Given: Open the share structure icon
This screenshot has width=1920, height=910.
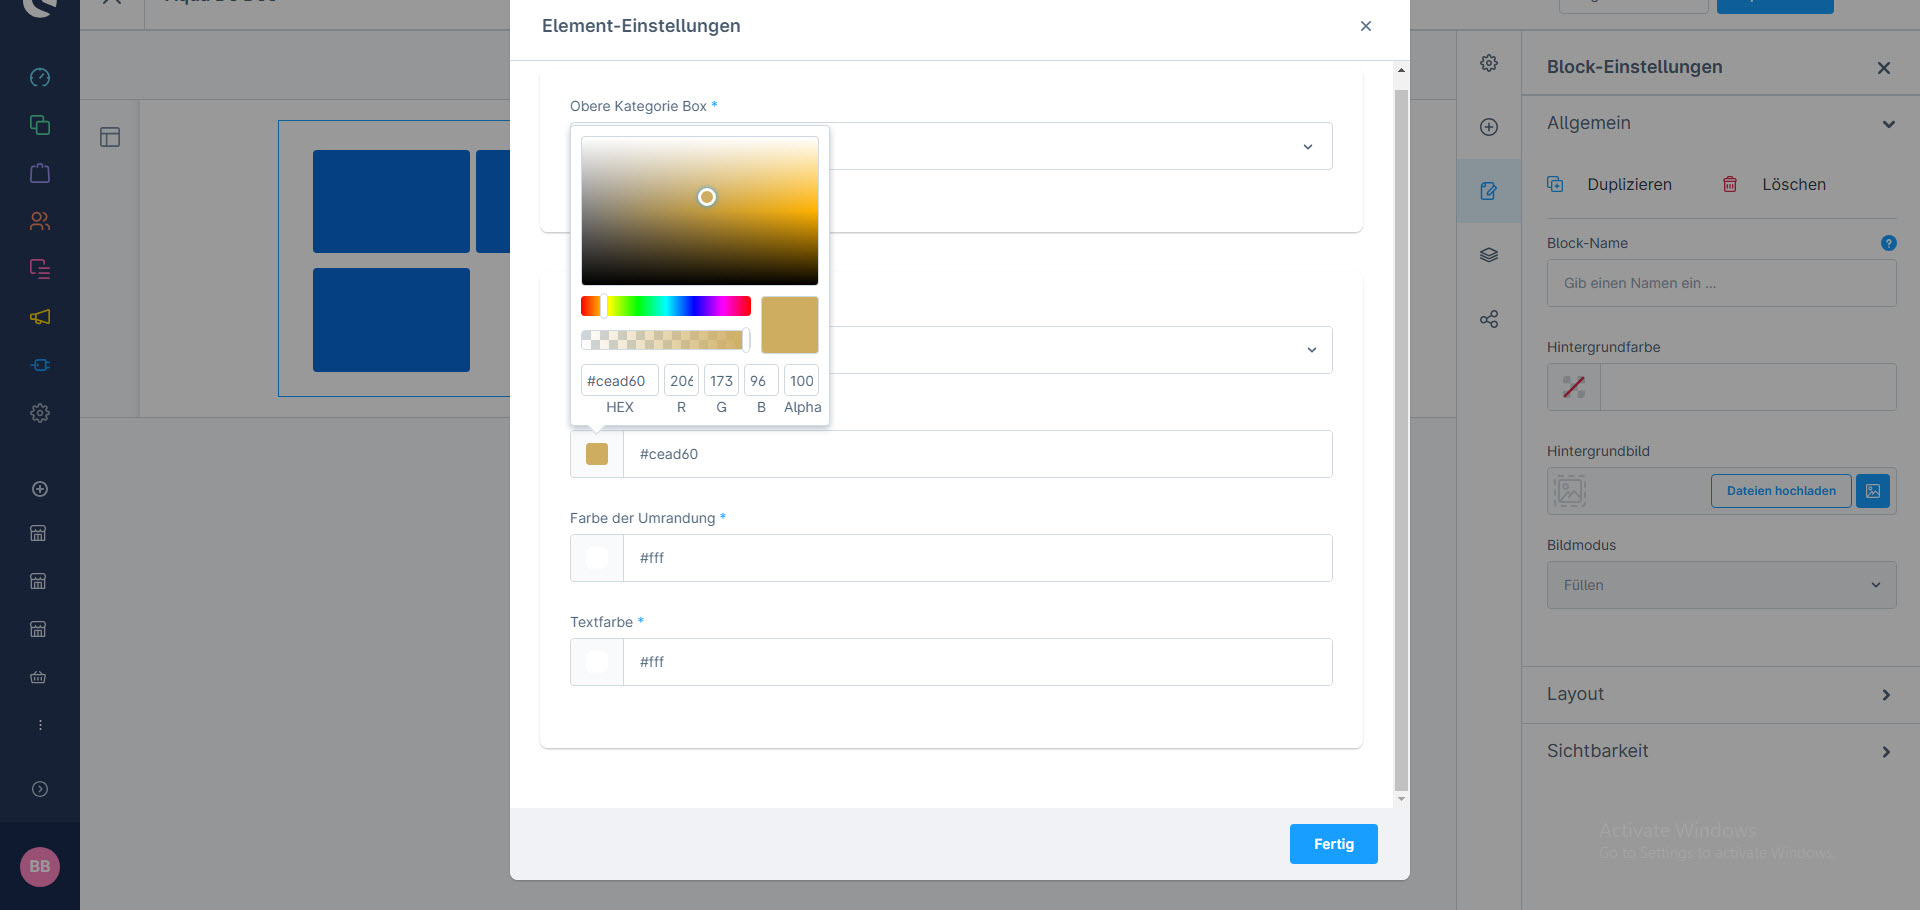Looking at the screenshot, I should point(1489,319).
